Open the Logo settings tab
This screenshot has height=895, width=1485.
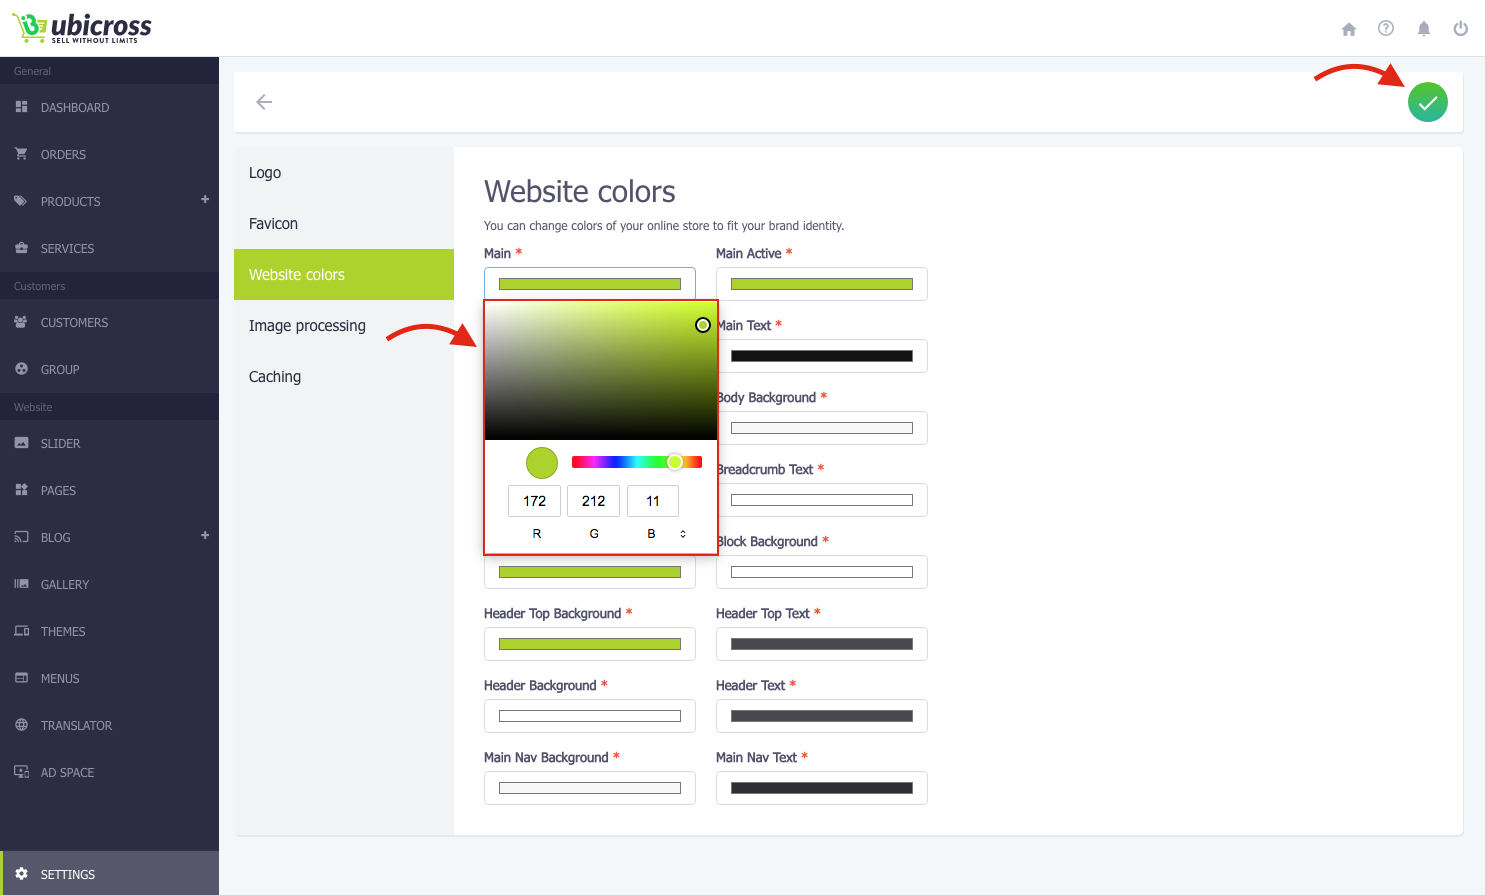click(x=344, y=173)
